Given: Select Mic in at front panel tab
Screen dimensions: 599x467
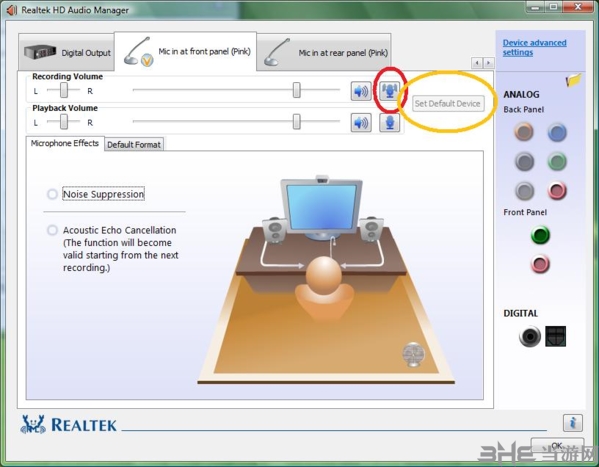Looking at the screenshot, I should click(x=186, y=52).
